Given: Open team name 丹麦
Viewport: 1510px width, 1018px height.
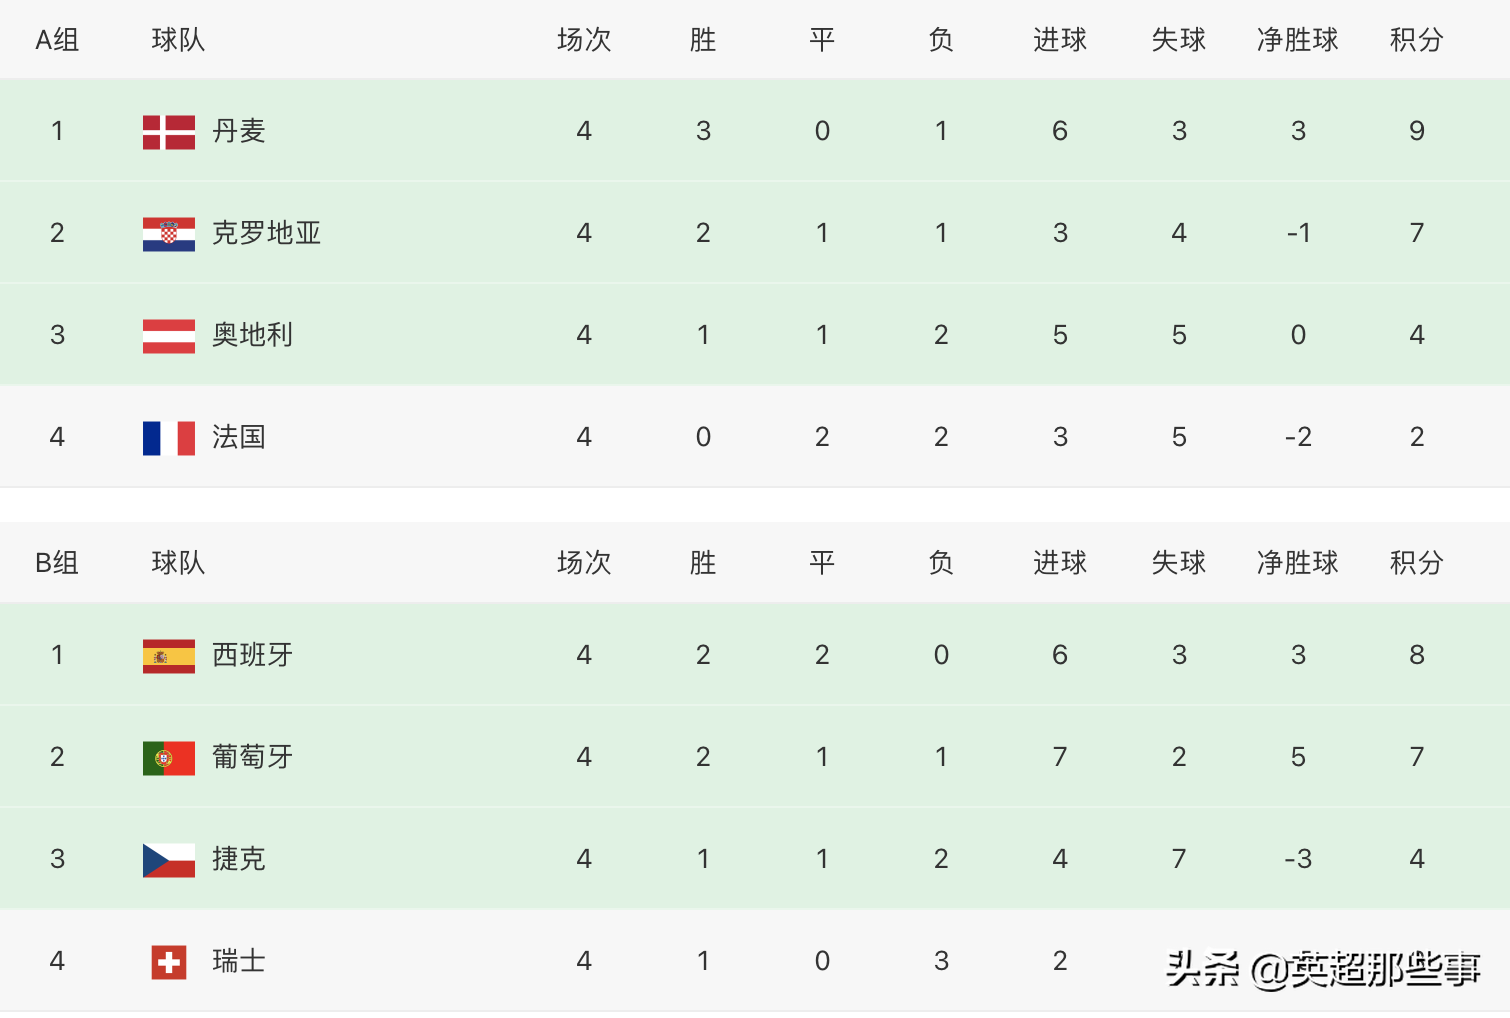Looking at the screenshot, I should click(x=238, y=131).
